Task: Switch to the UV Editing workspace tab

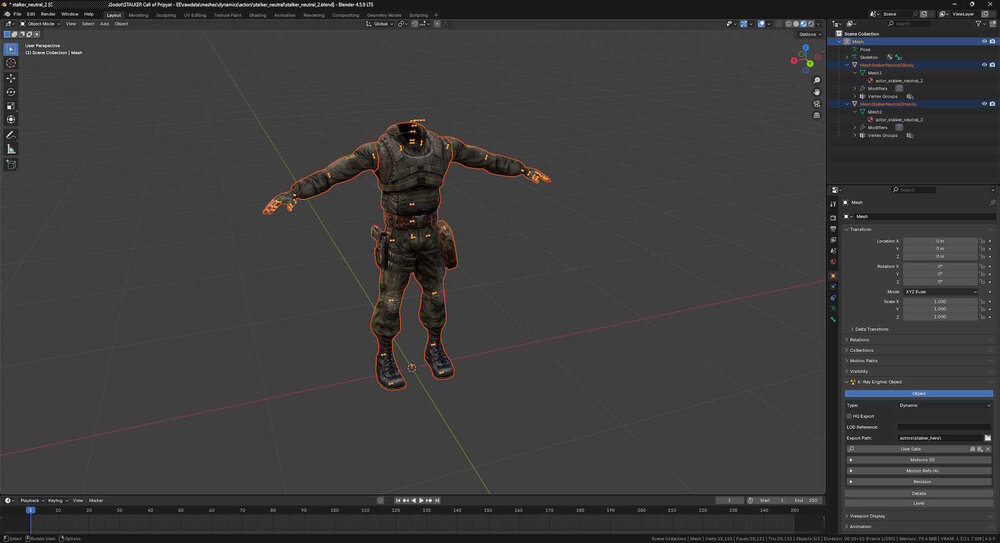Action: (x=195, y=15)
